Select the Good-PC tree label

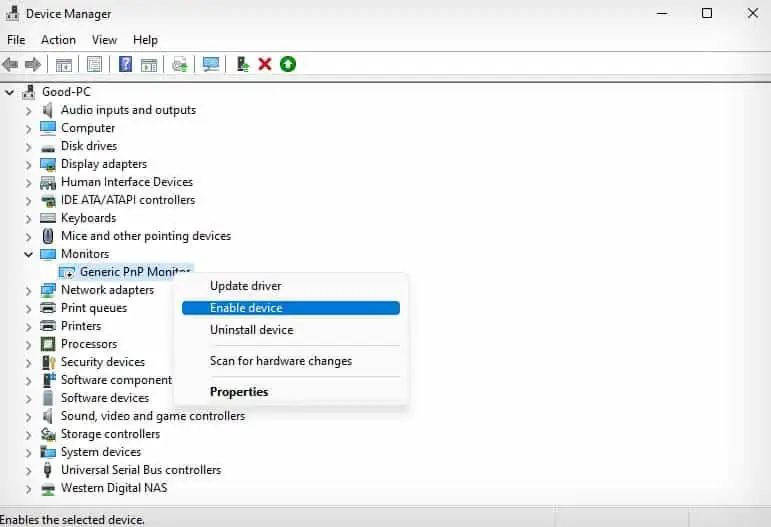[x=66, y=92]
